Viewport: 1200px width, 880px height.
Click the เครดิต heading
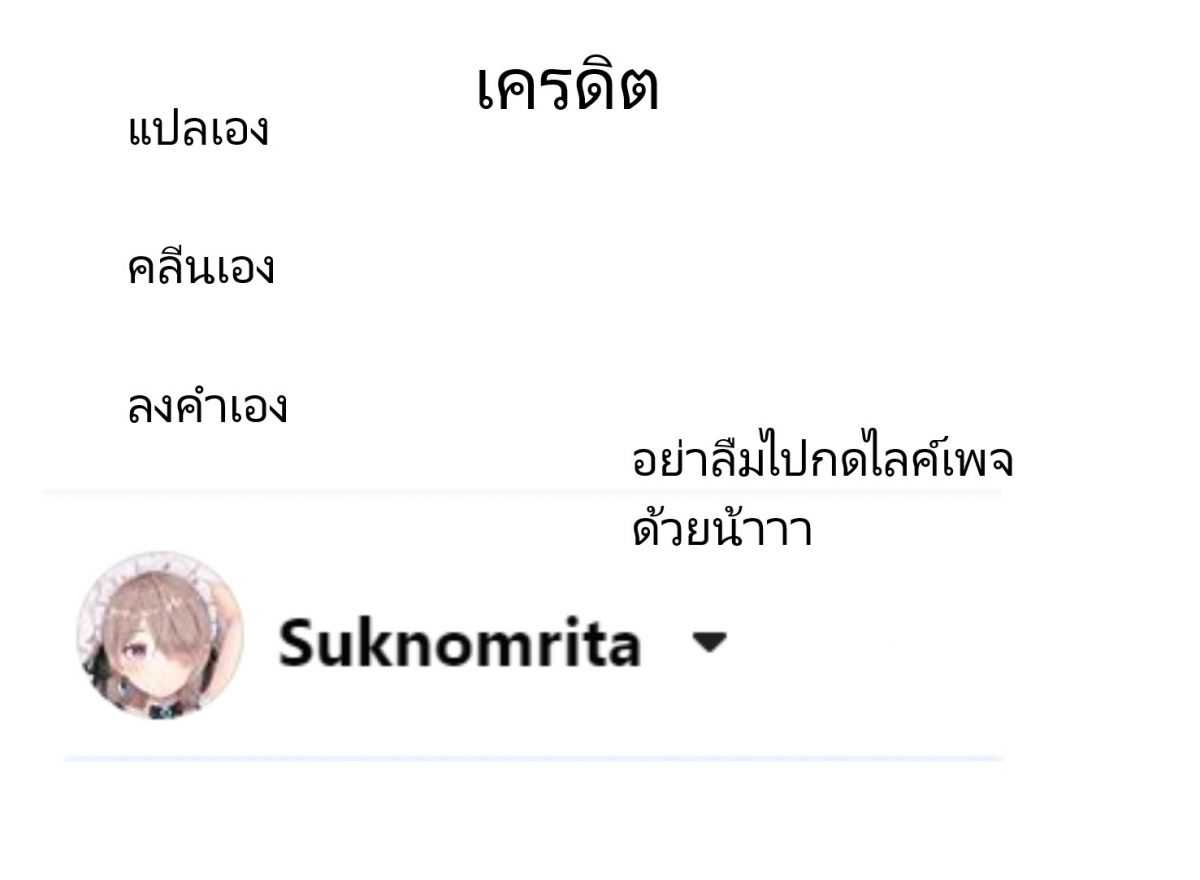click(567, 88)
